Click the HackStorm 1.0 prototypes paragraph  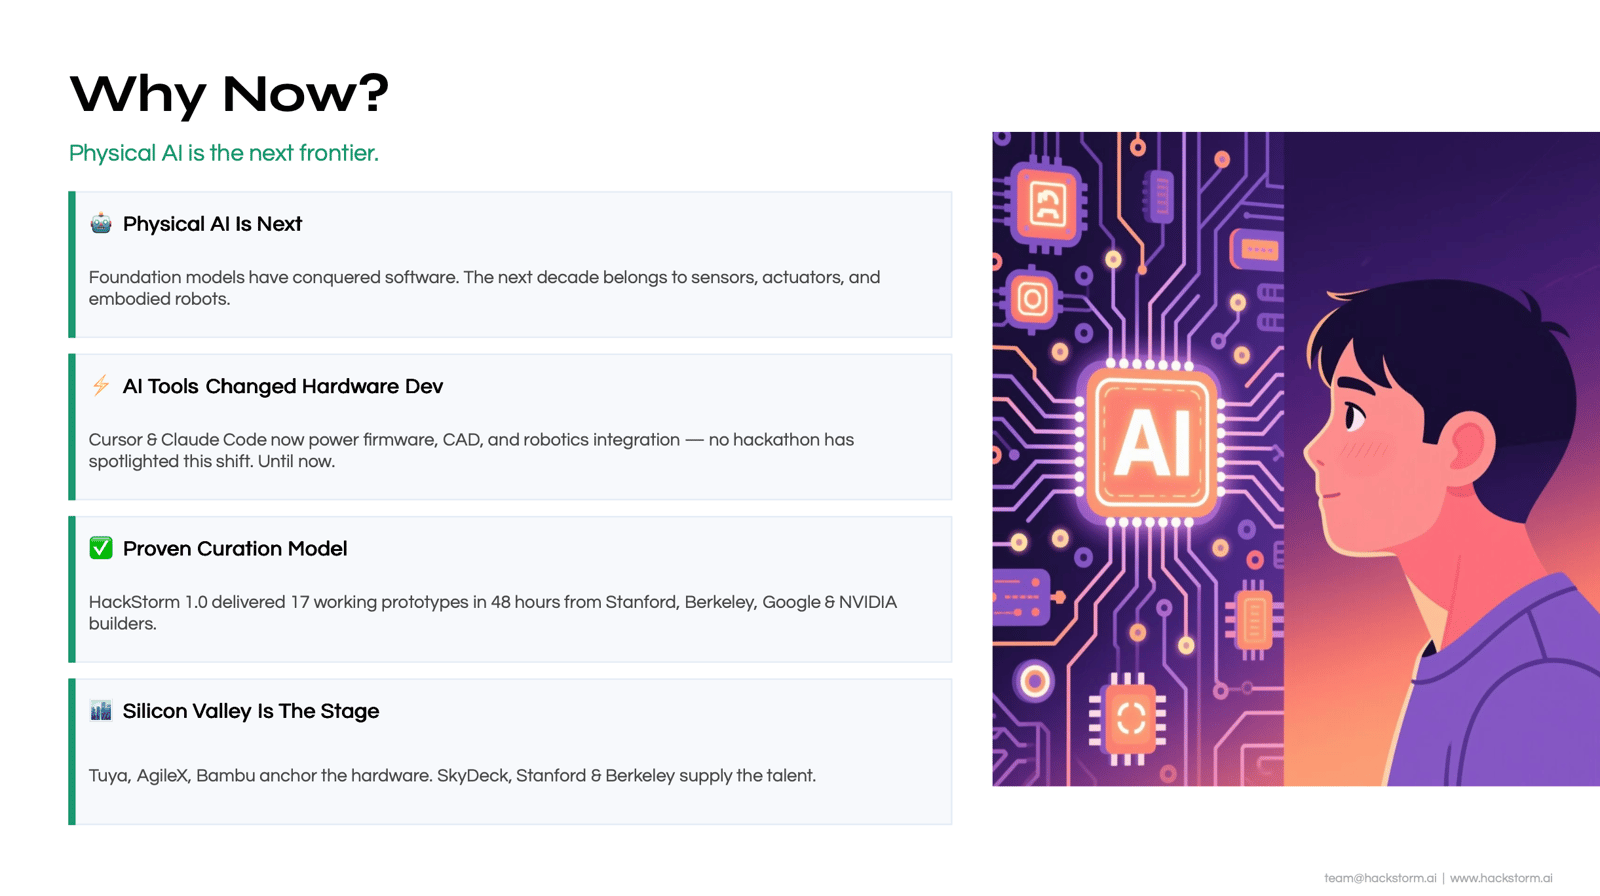(492, 612)
